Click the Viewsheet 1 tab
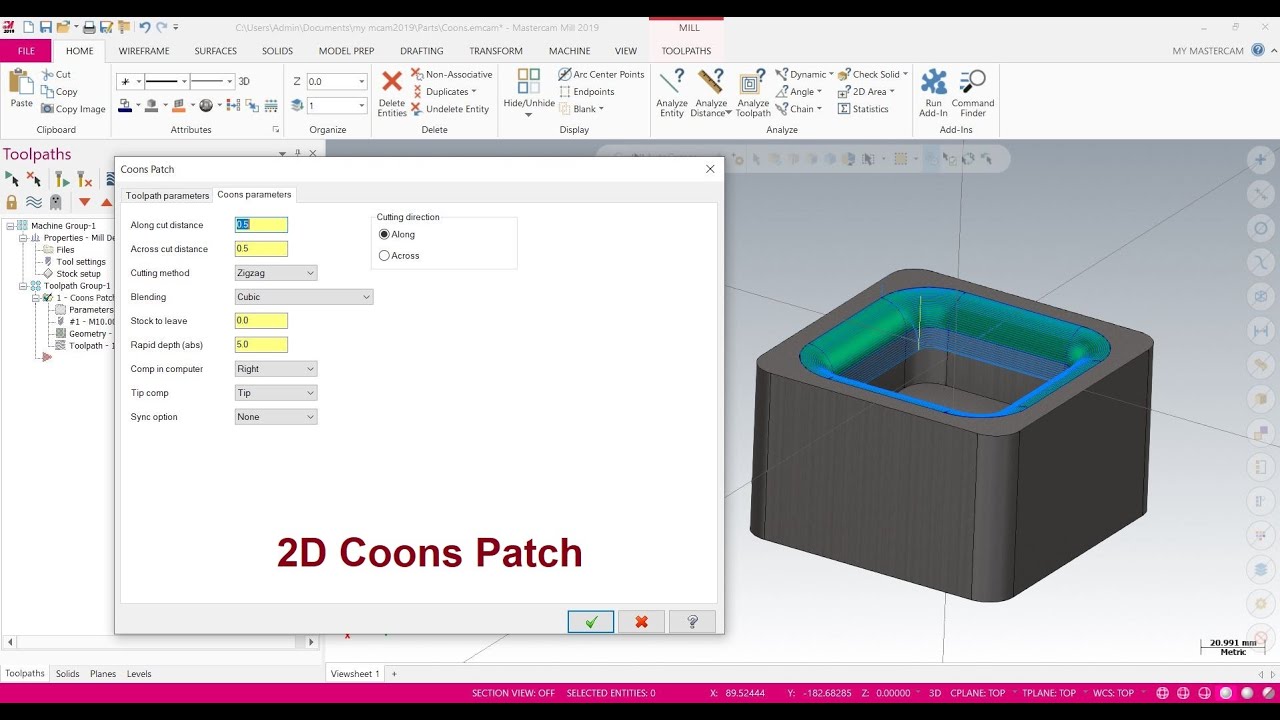The image size is (1280, 720). tap(355, 674)
